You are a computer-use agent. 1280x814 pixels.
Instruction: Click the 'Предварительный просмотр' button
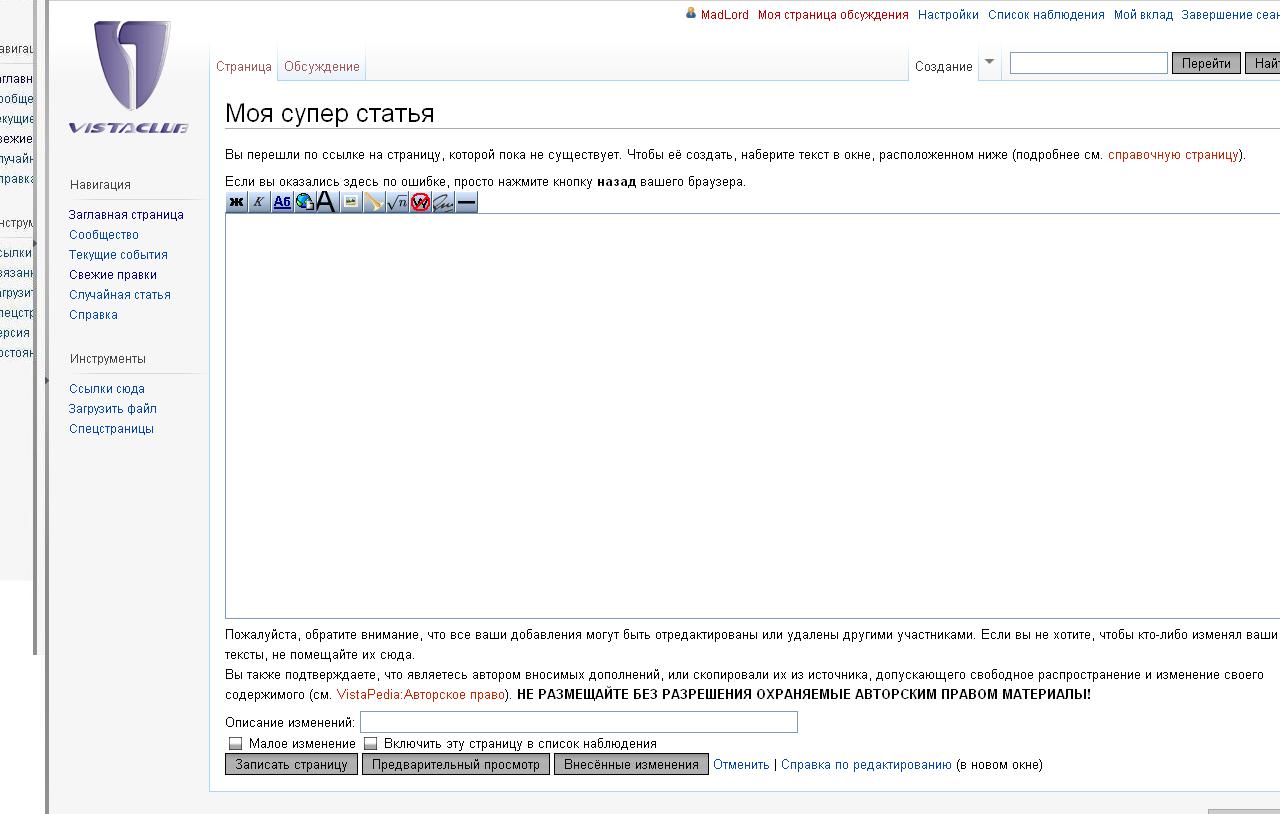455,765
